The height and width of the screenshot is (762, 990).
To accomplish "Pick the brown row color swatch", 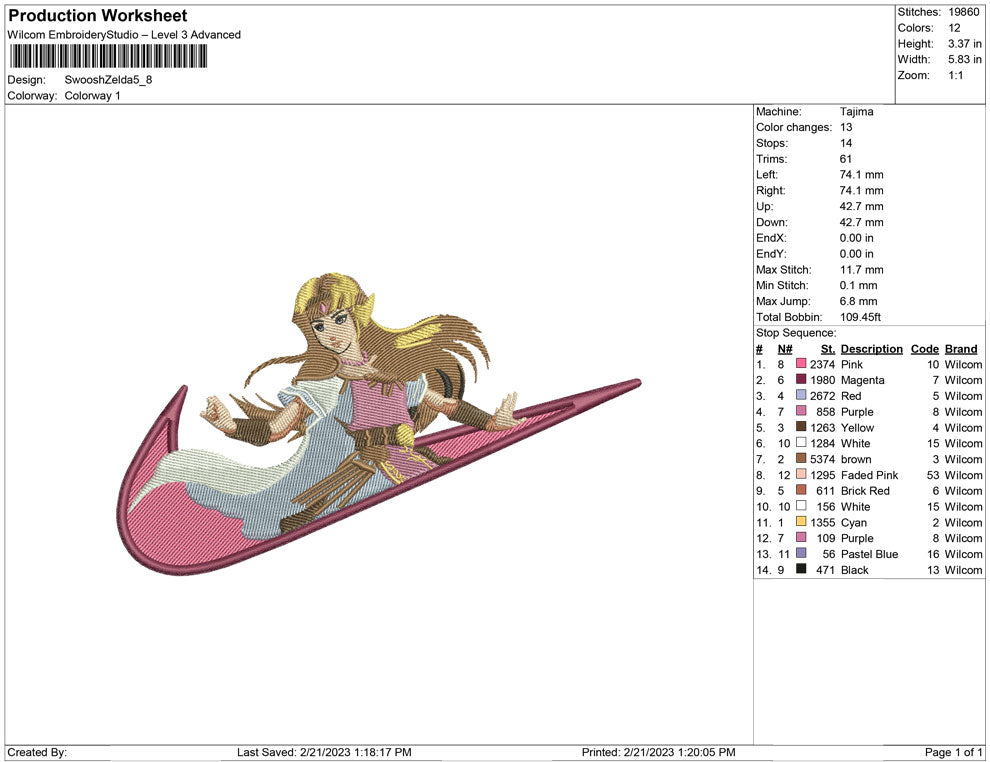I will coord(801,458).
